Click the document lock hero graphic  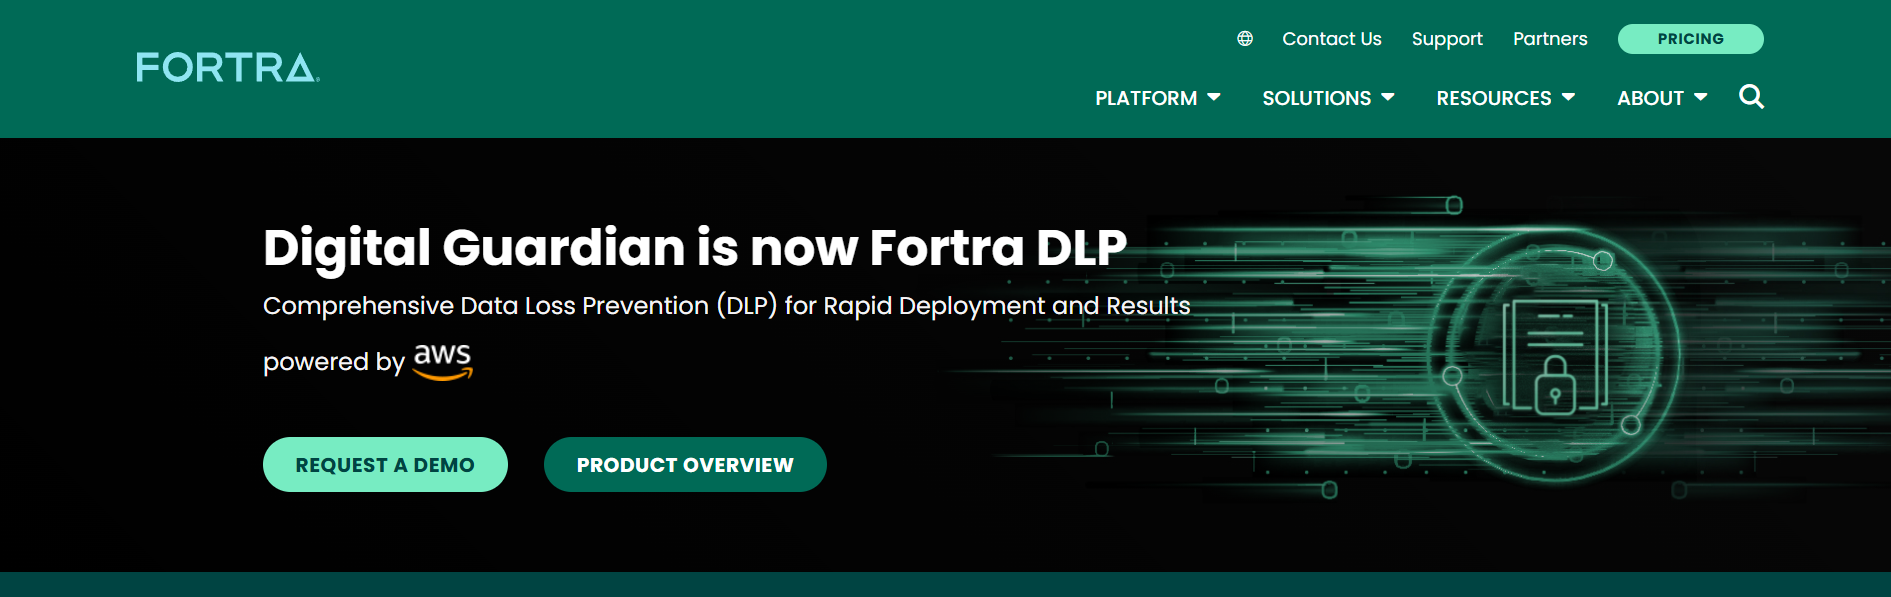click(1555, 357)
